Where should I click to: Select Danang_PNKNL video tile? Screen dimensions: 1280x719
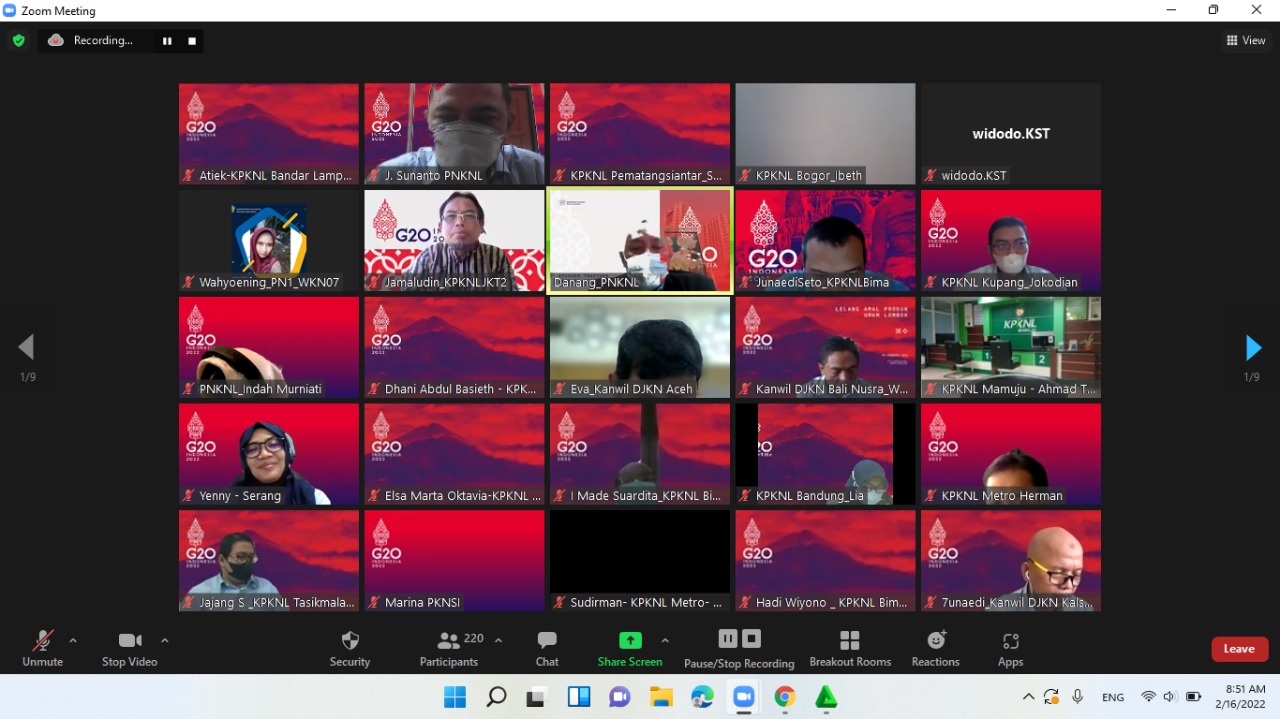click(x=640, y=241)
